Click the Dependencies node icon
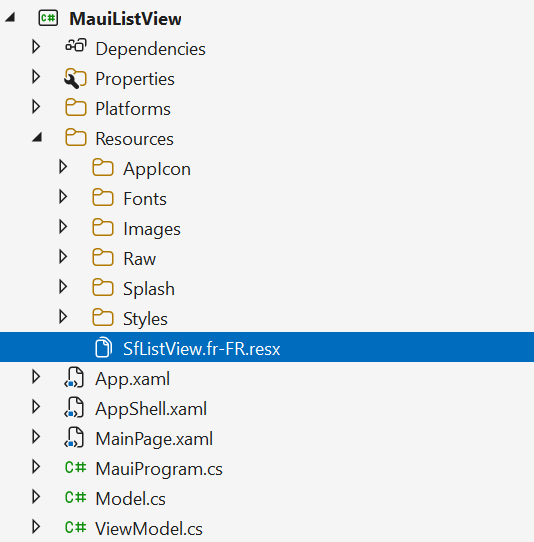 [x=76, y=46]
